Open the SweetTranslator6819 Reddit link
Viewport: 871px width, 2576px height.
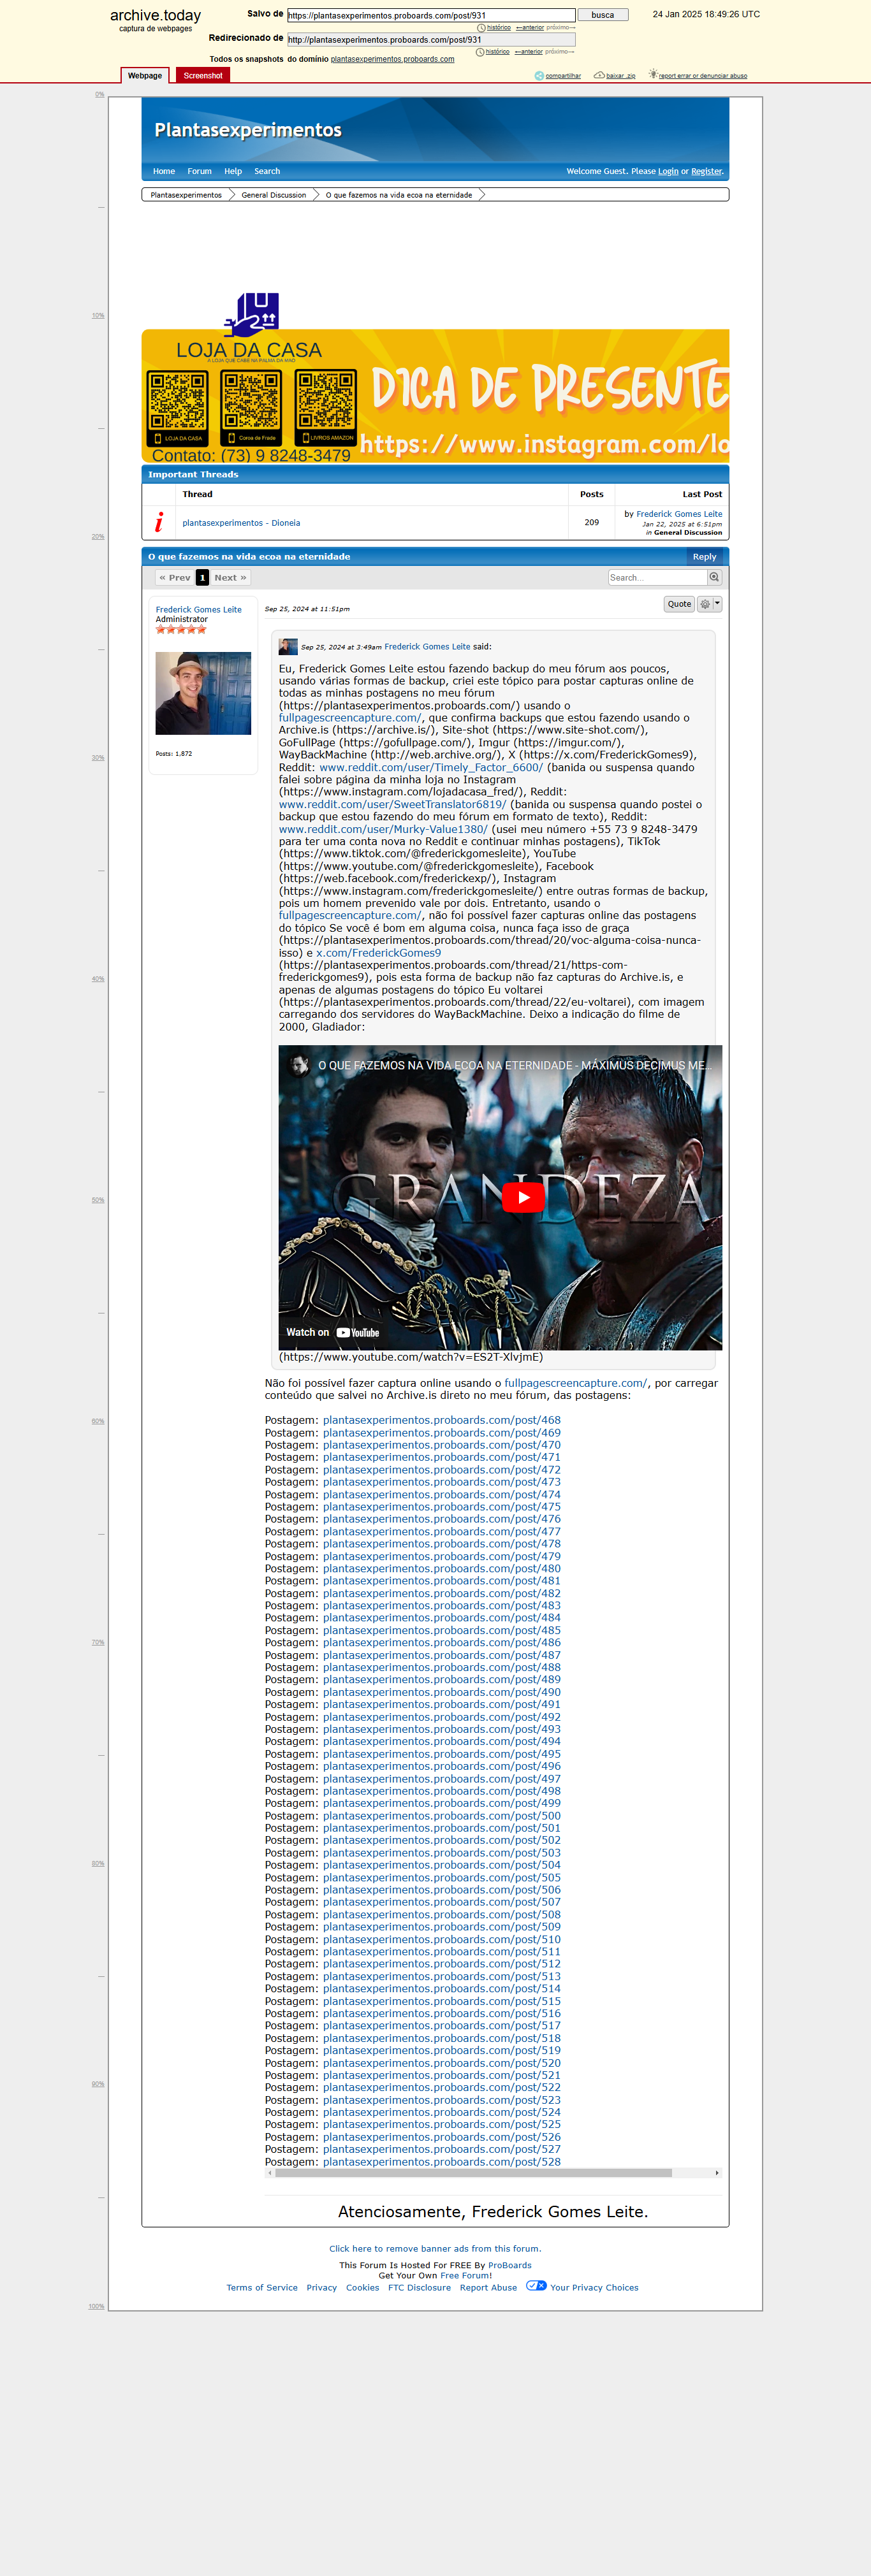click(392, 805)
